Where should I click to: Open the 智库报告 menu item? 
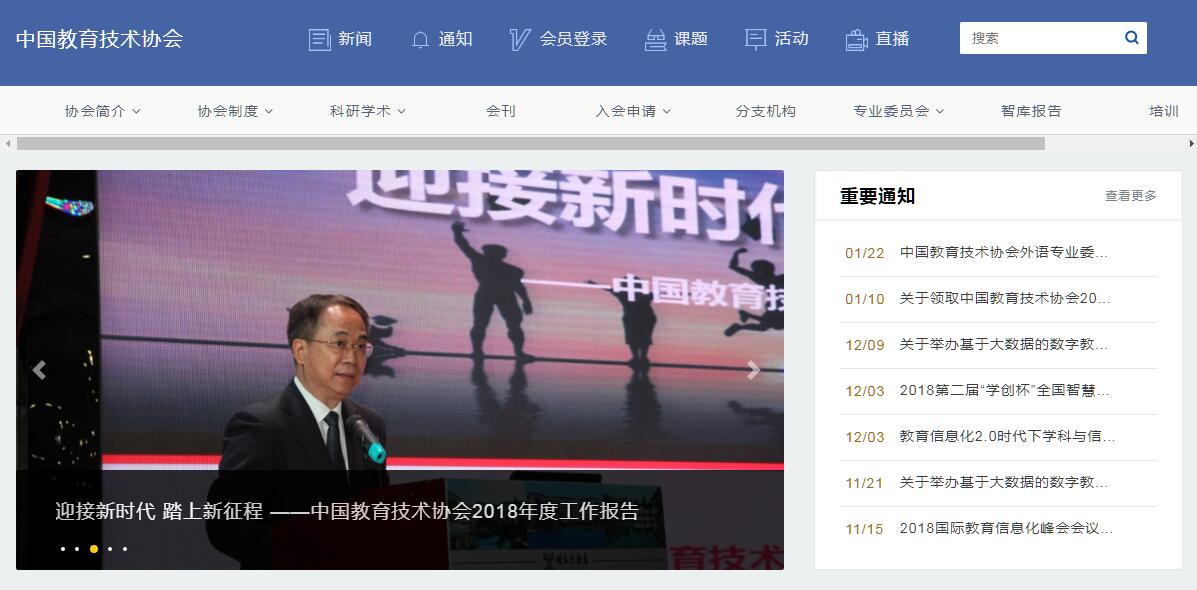coord(1031,111)
